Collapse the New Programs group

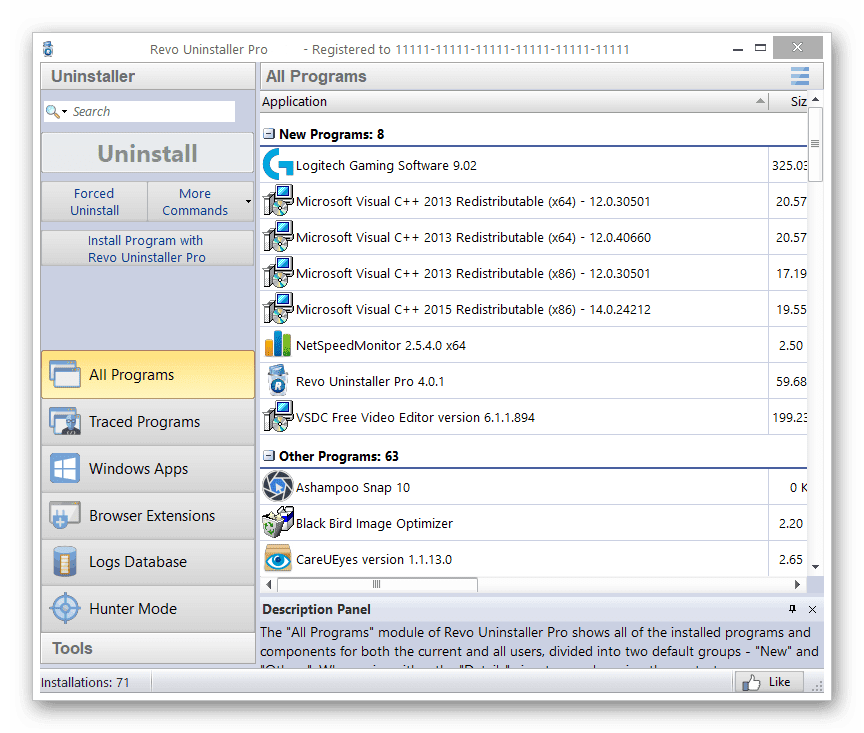269,134
